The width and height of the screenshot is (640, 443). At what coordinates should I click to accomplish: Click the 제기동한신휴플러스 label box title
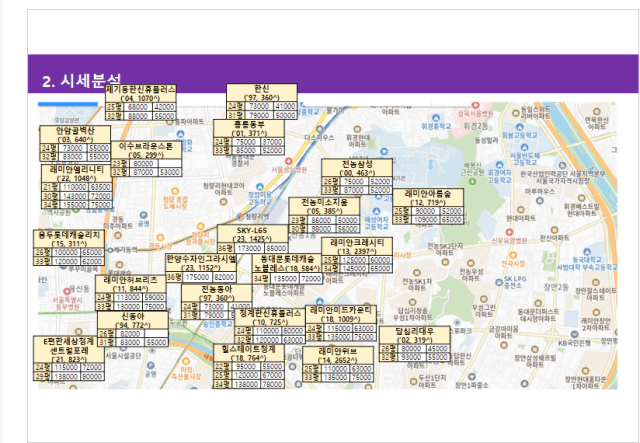(x=141, y=89)
